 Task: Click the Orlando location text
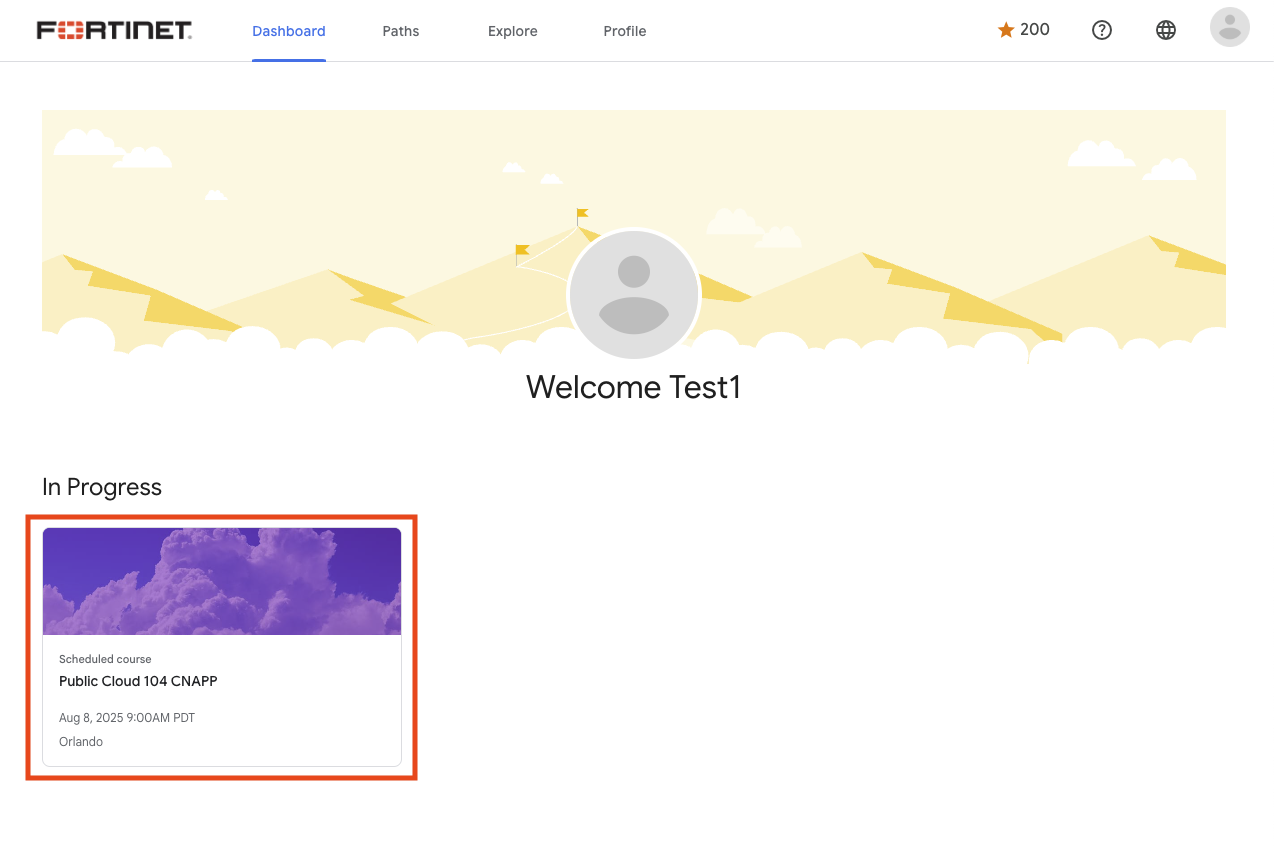pos(81,742)
